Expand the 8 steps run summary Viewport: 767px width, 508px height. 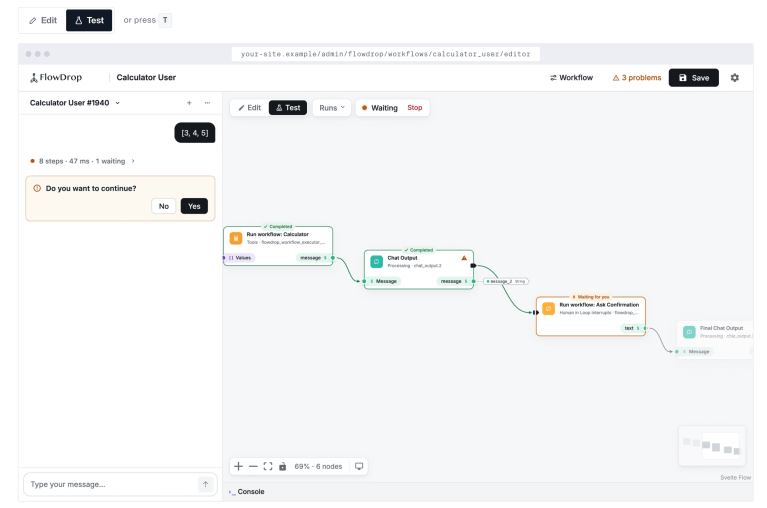click(82, 161)
